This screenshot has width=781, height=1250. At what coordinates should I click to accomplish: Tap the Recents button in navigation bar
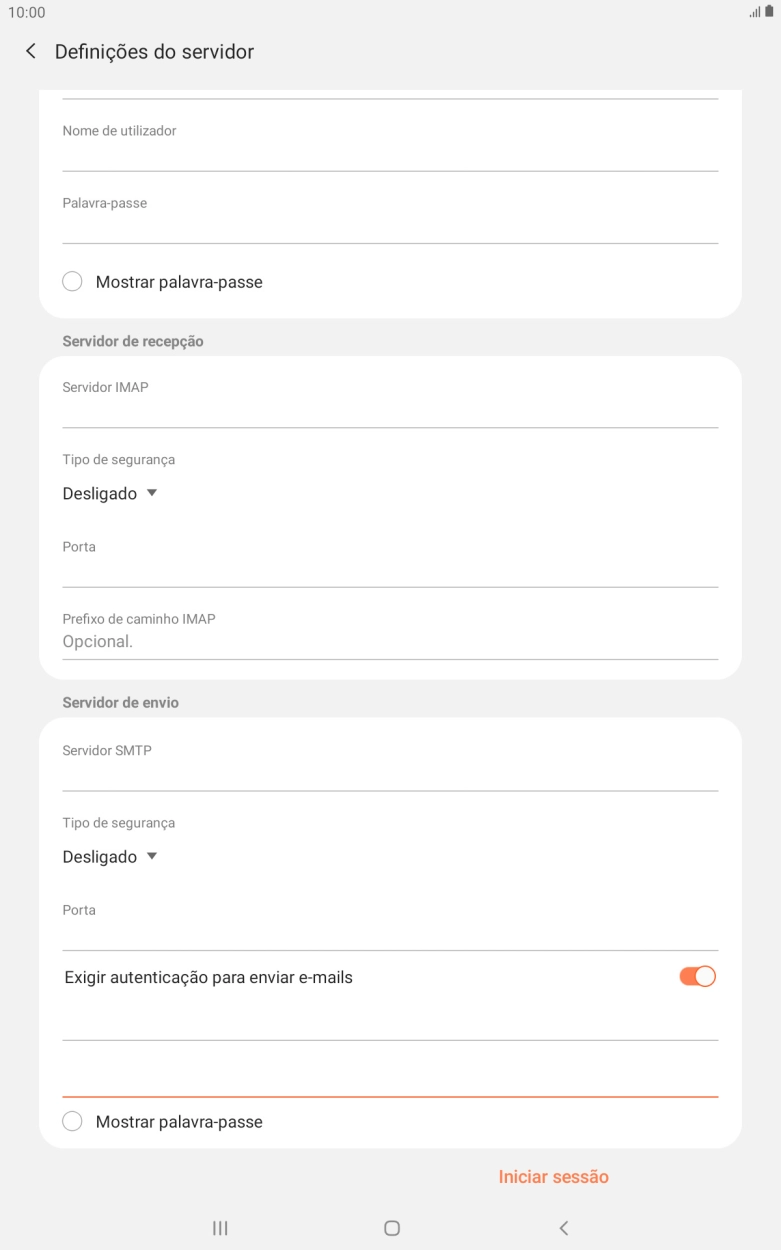[x=219, y=1227]
